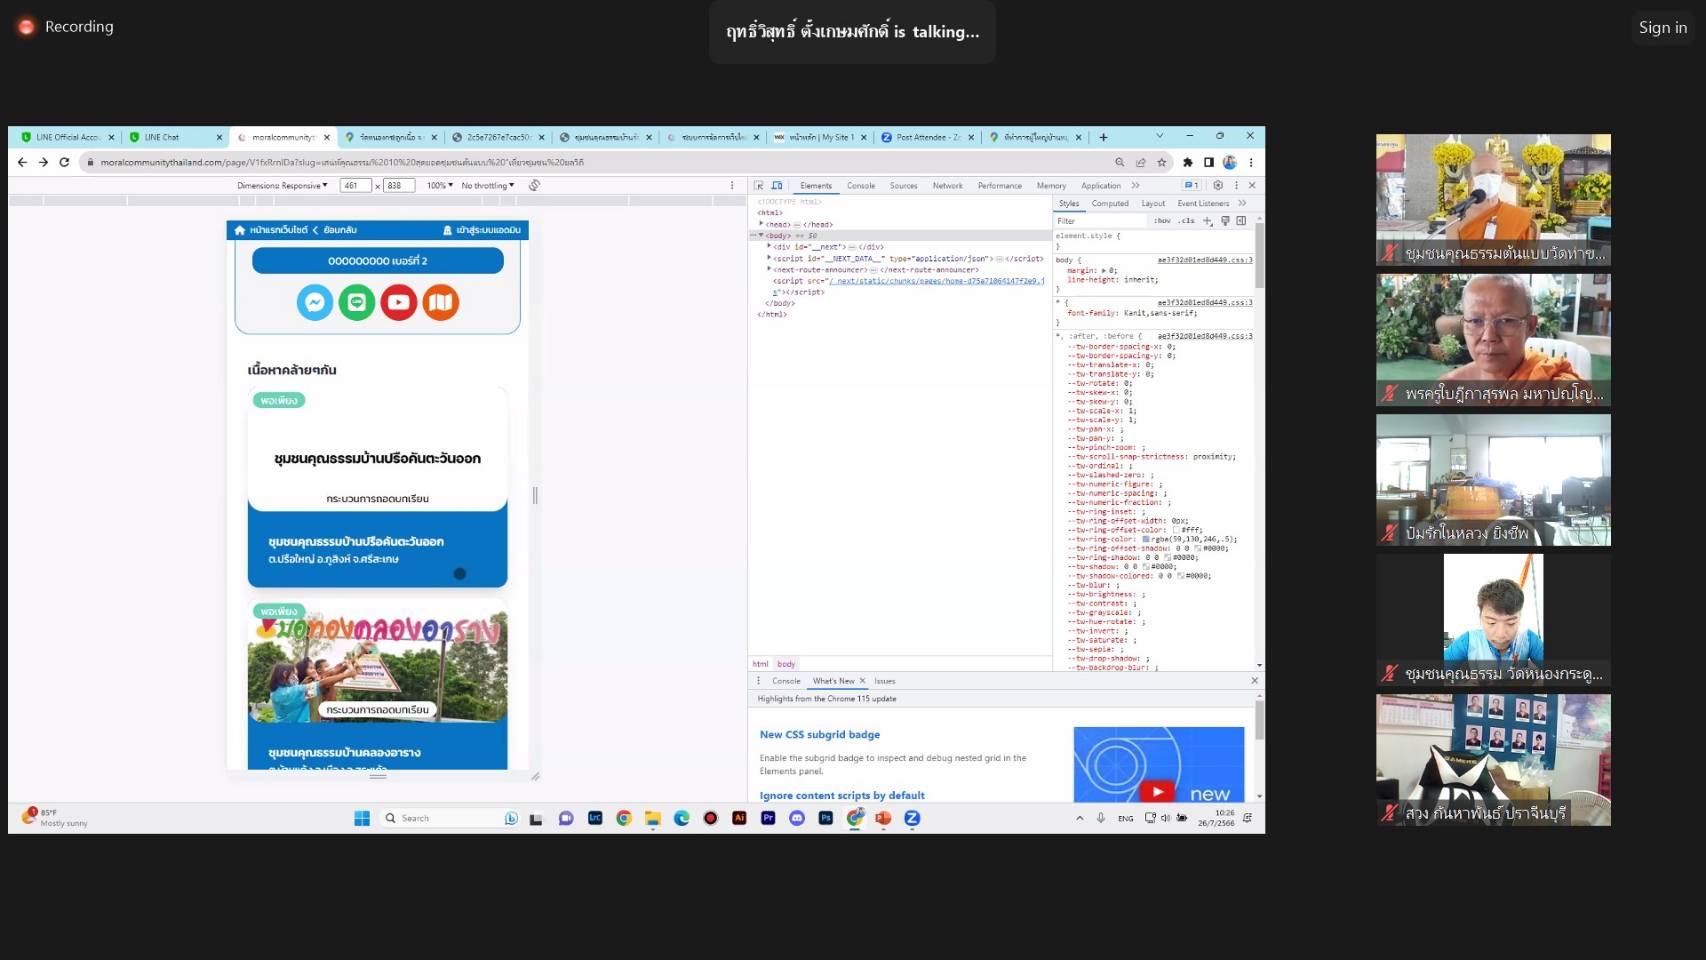Open the 100% zoom dropdown in the device toolbar
This screenshot has height=960, width=1706.
(440, 186)
